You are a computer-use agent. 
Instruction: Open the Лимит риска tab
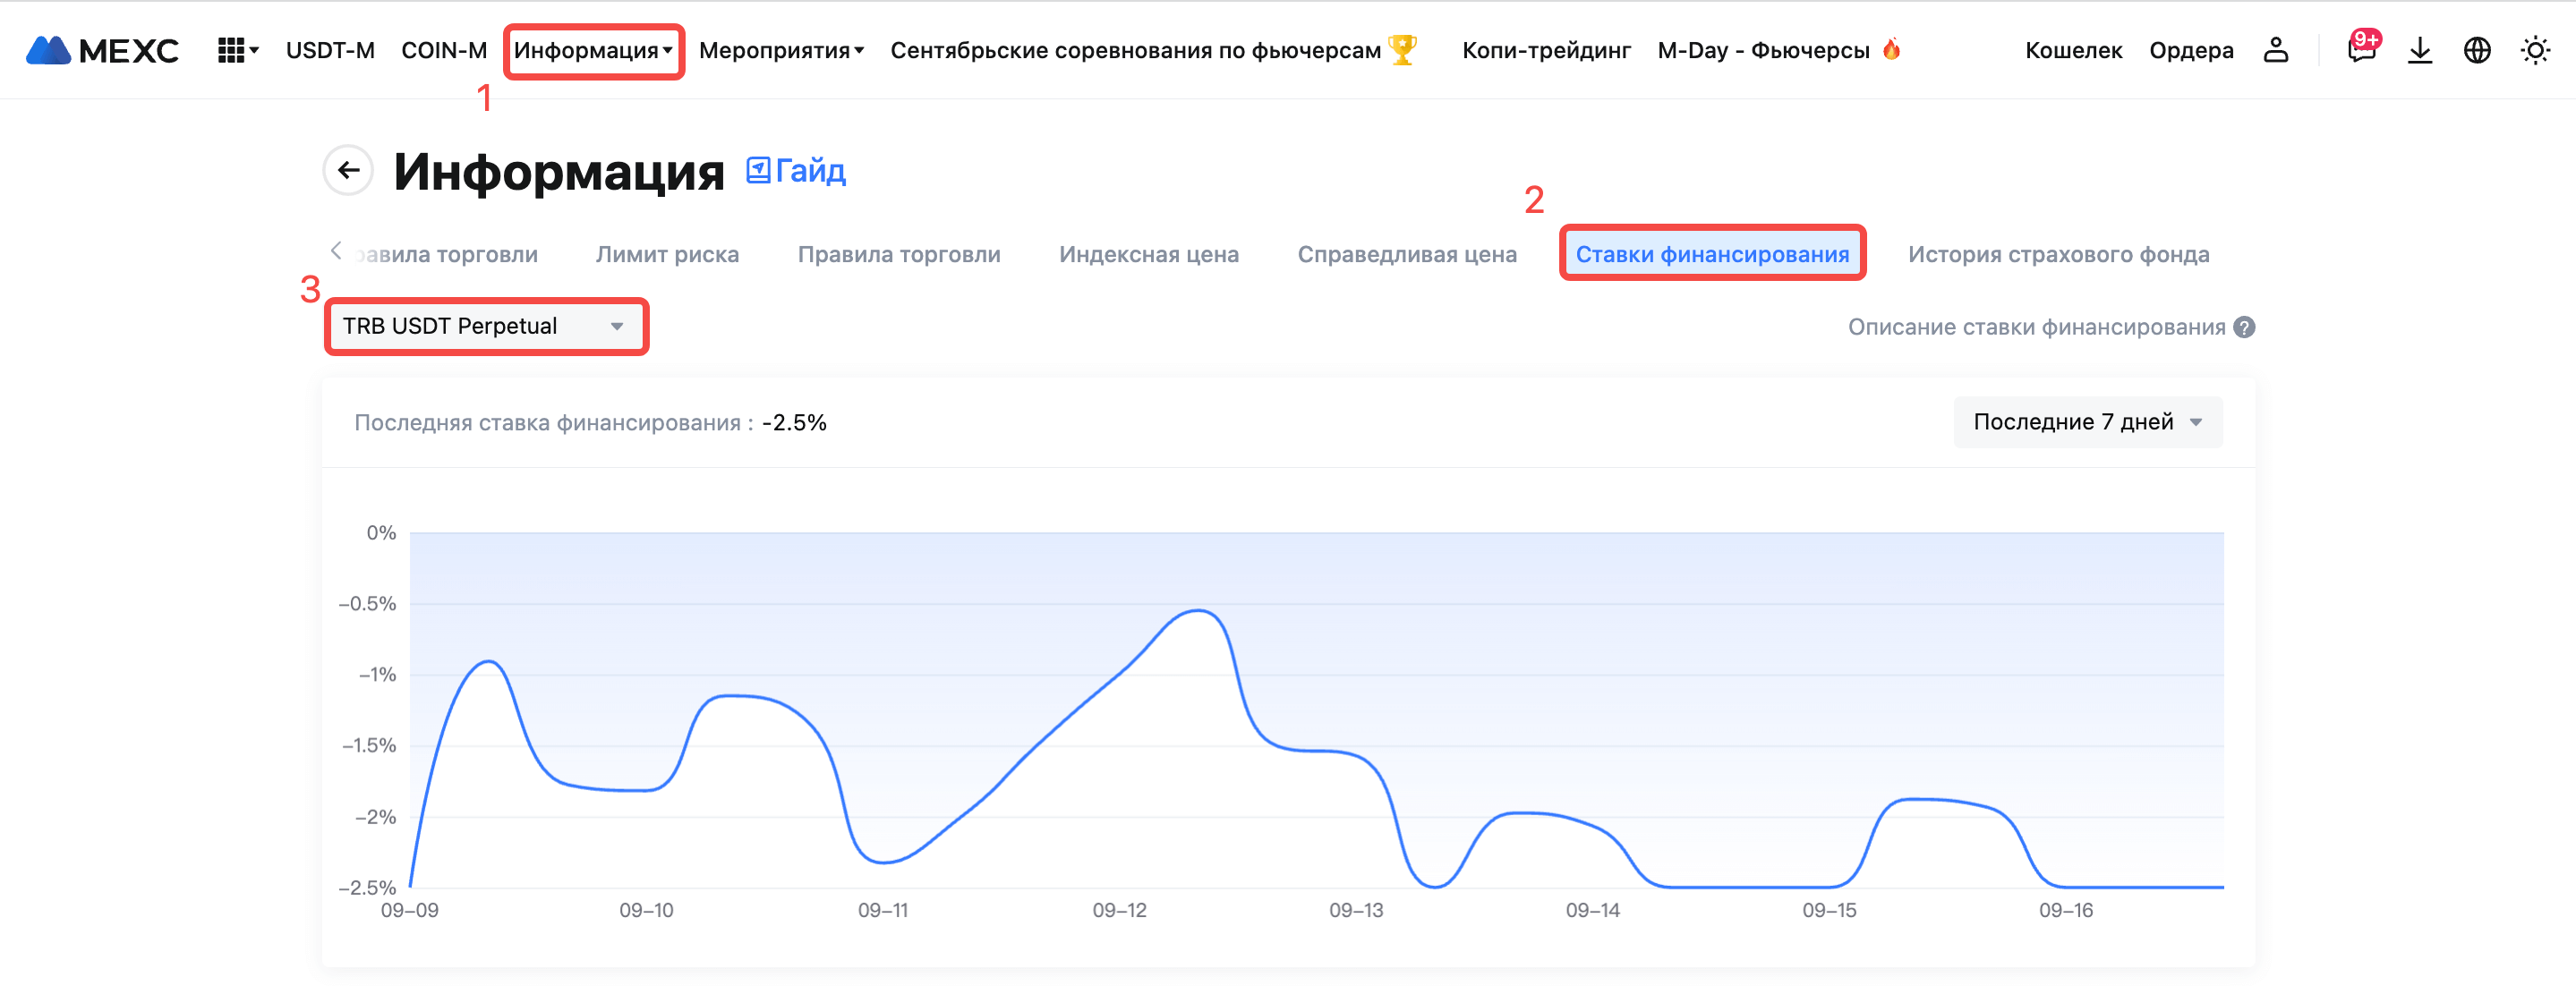click(x=667, y=254)
